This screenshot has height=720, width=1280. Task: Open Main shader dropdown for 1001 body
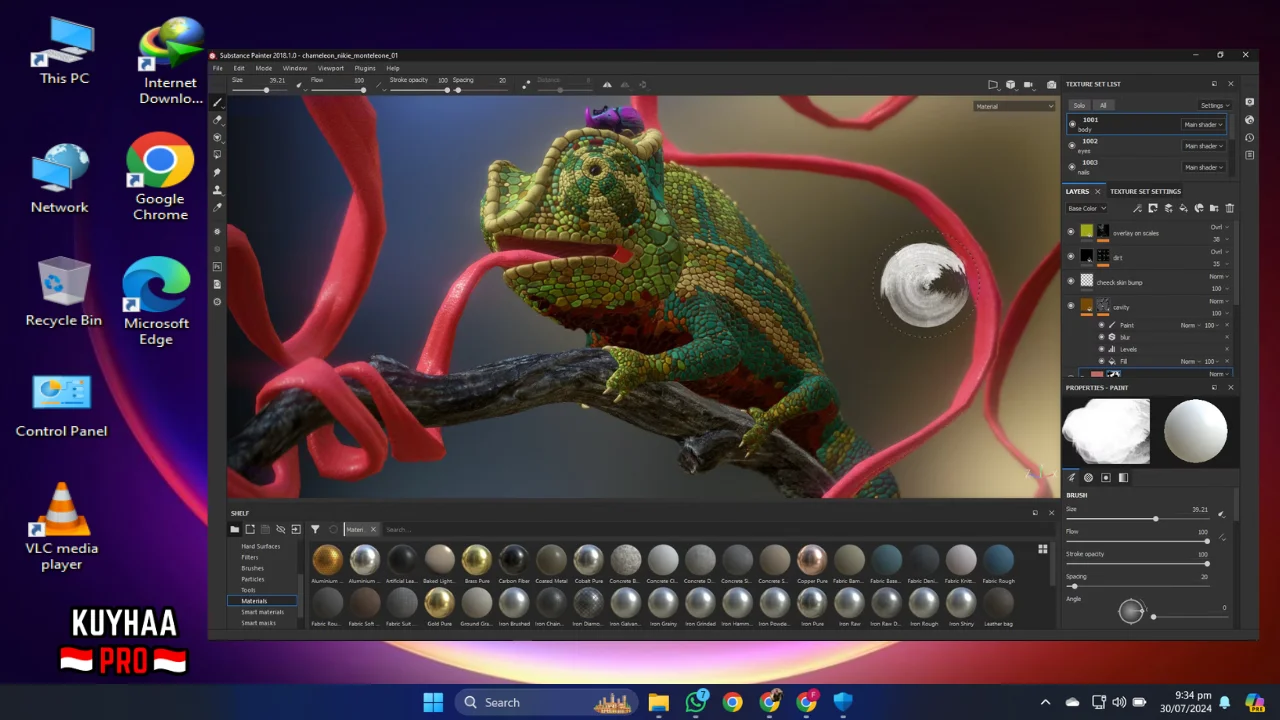1203,125
